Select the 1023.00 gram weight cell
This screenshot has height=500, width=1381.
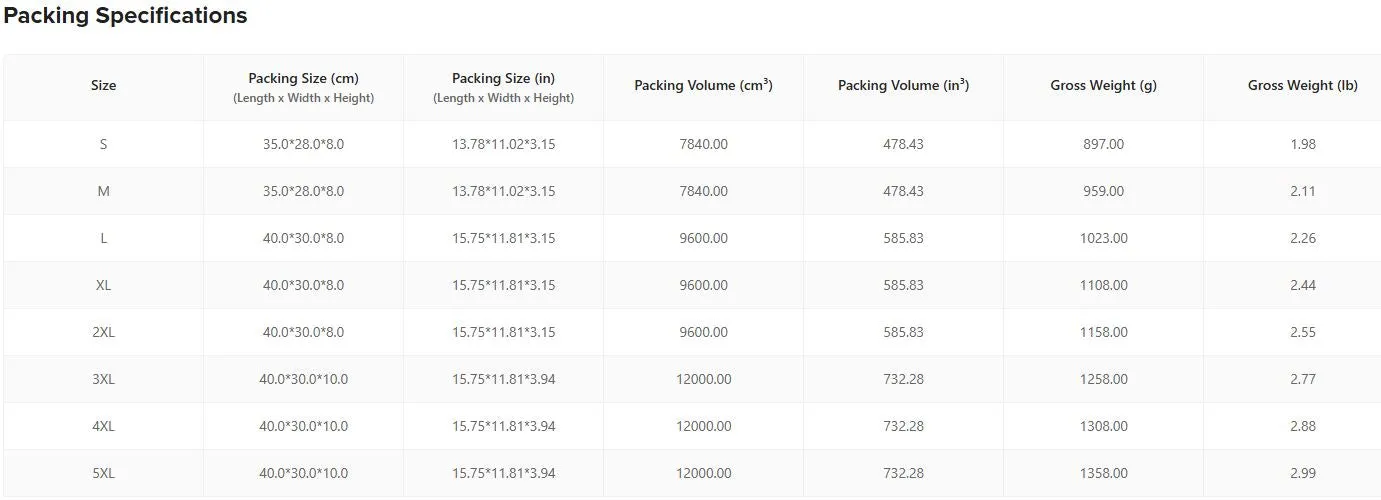coord(1103,238)
